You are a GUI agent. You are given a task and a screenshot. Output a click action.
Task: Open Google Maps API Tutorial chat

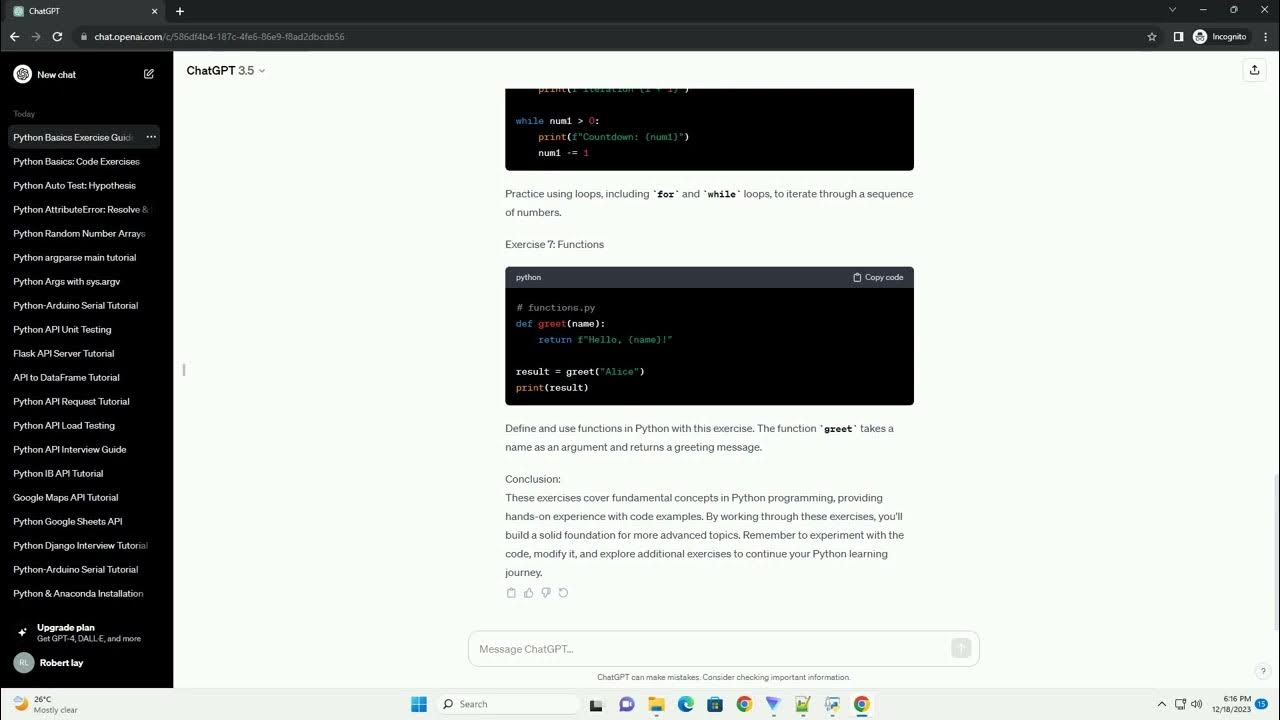(84, 497)
